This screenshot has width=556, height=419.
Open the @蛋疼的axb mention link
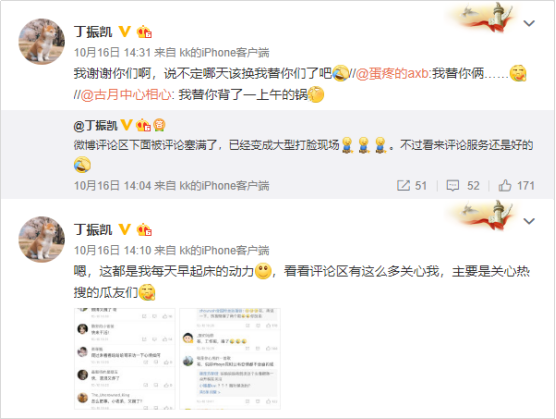(393, 73)
